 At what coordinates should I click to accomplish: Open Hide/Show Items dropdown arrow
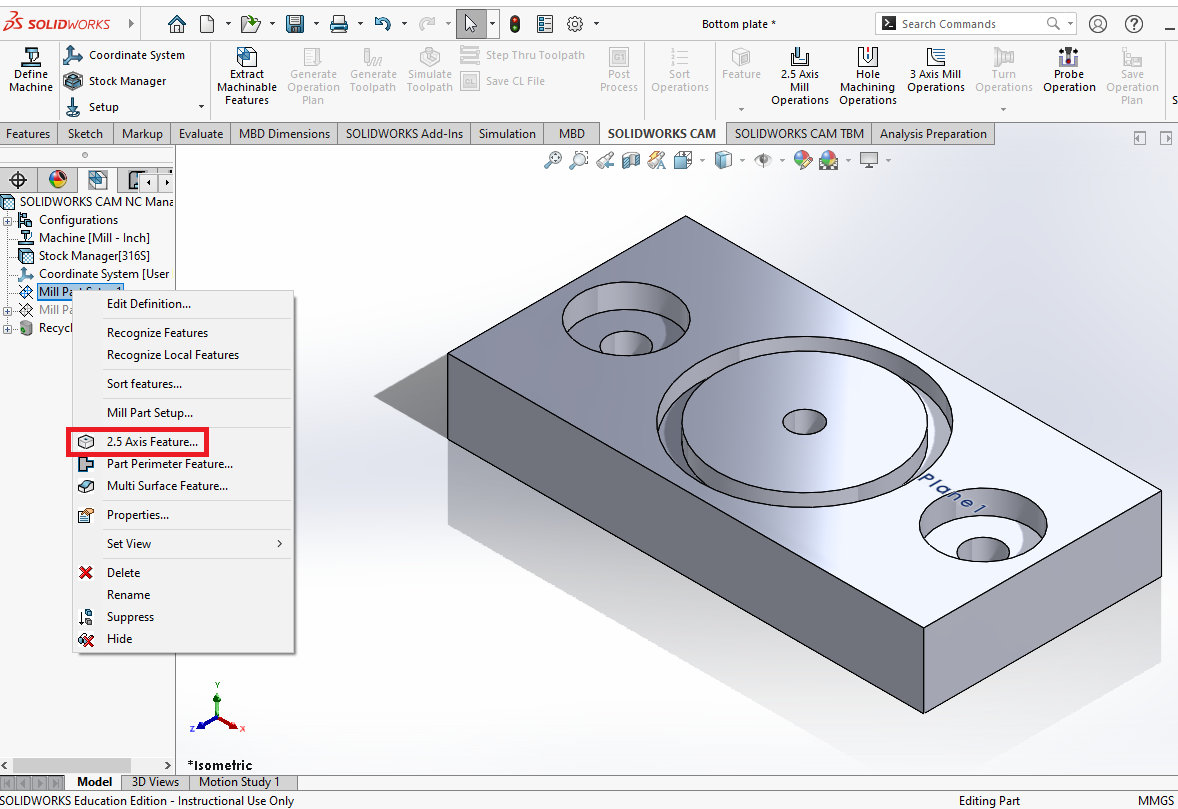(781, 160)
